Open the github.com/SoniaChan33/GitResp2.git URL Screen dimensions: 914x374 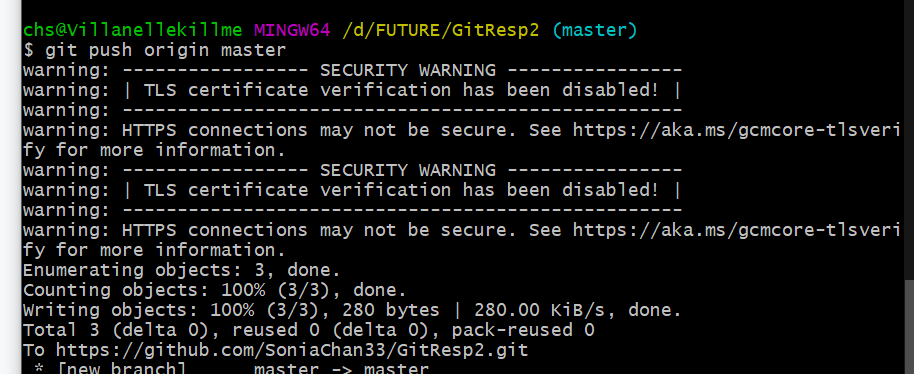(292, 350)
